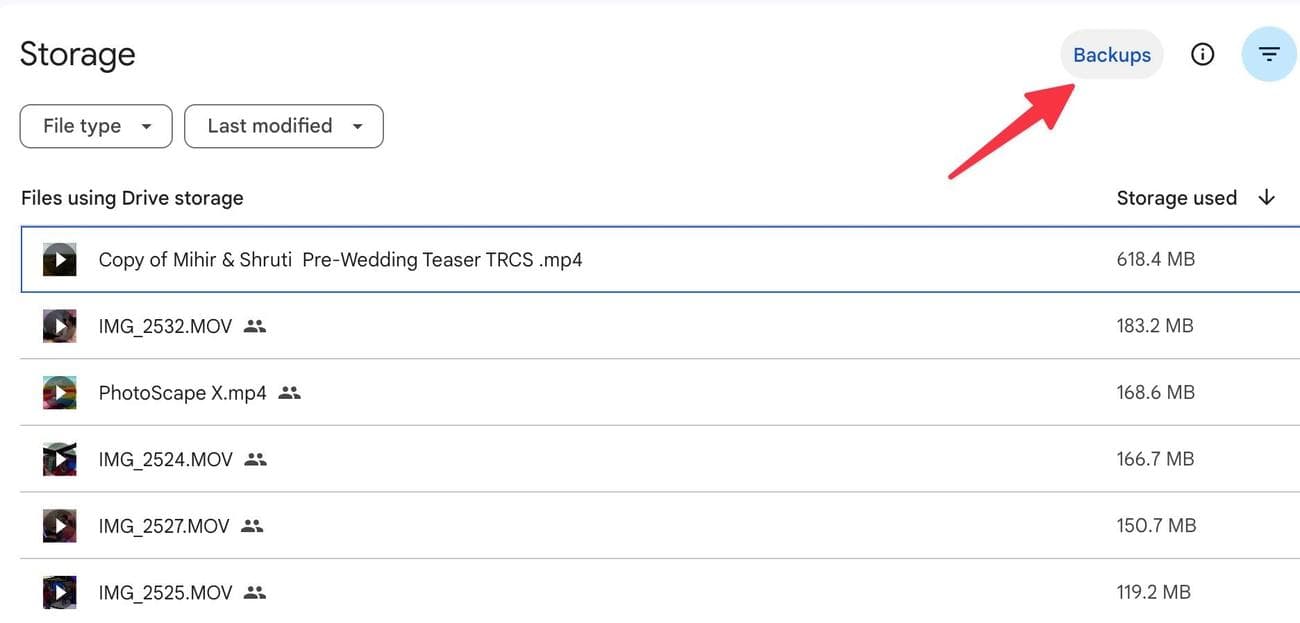The width and height of the screenshot is (1300, 623).
Task: Click the PhotoScape X.mp4 thumbnail
Action: (x=59, y=392)
